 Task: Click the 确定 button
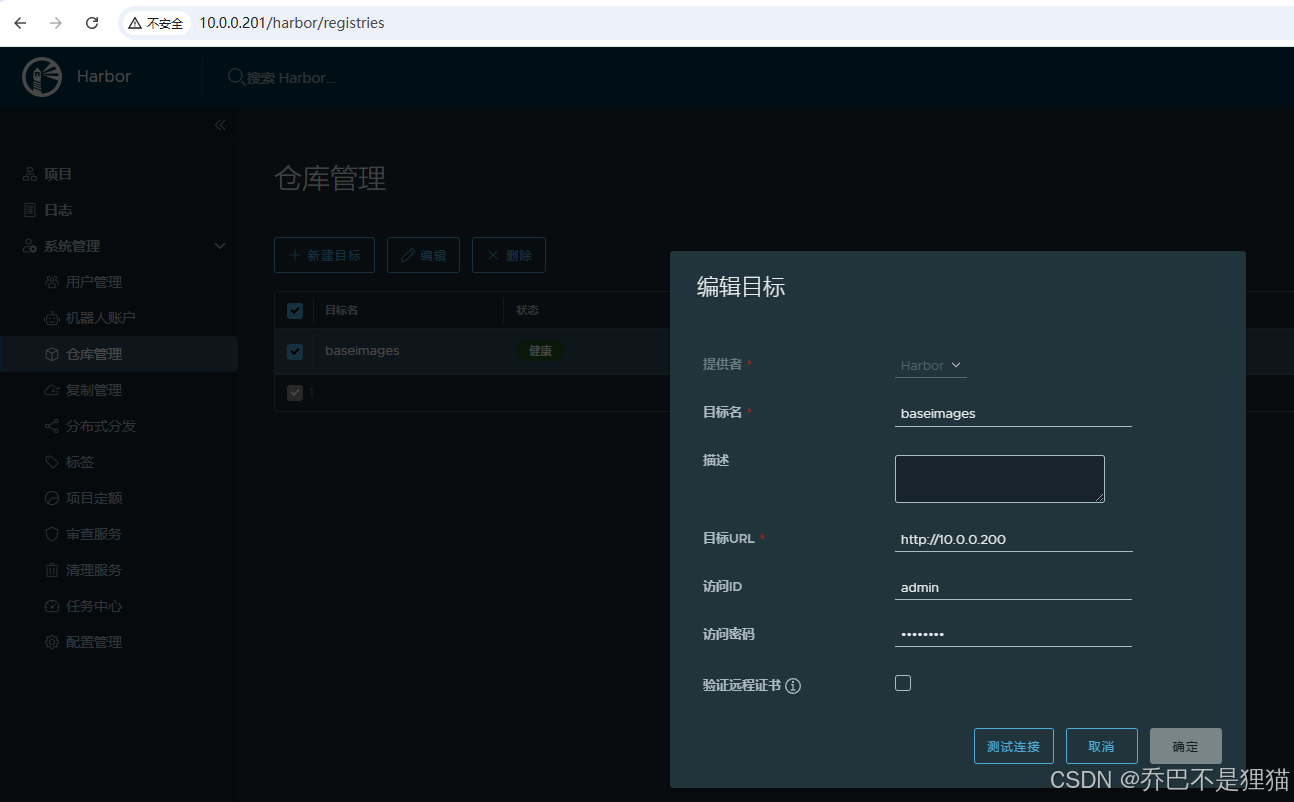1186,746
